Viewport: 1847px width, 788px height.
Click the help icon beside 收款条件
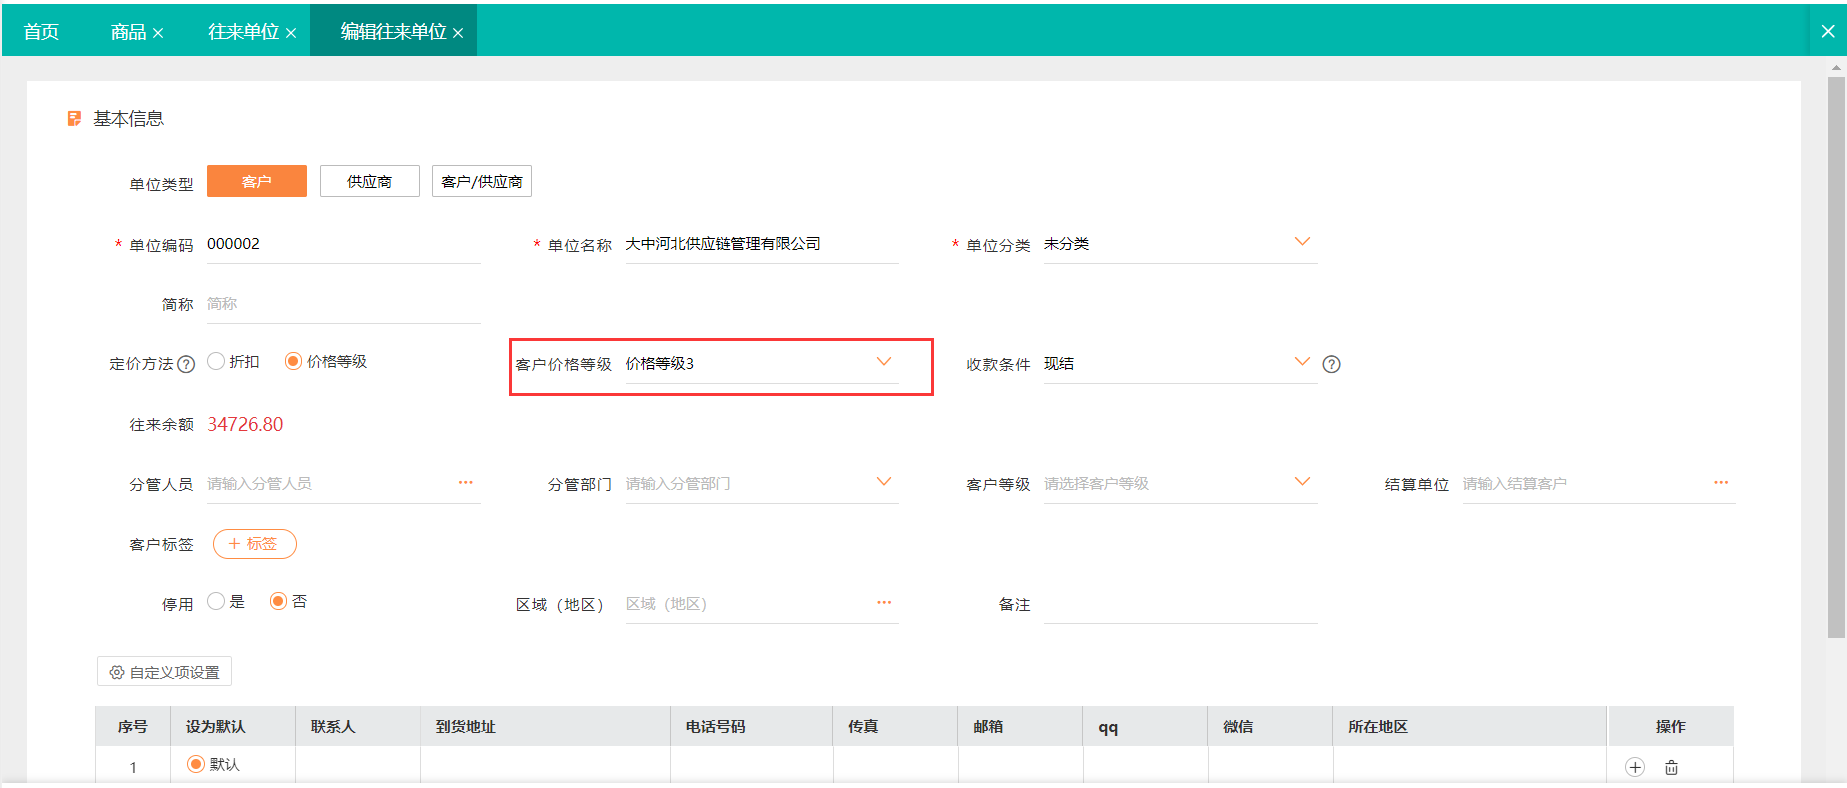[x=1331, y=364]
